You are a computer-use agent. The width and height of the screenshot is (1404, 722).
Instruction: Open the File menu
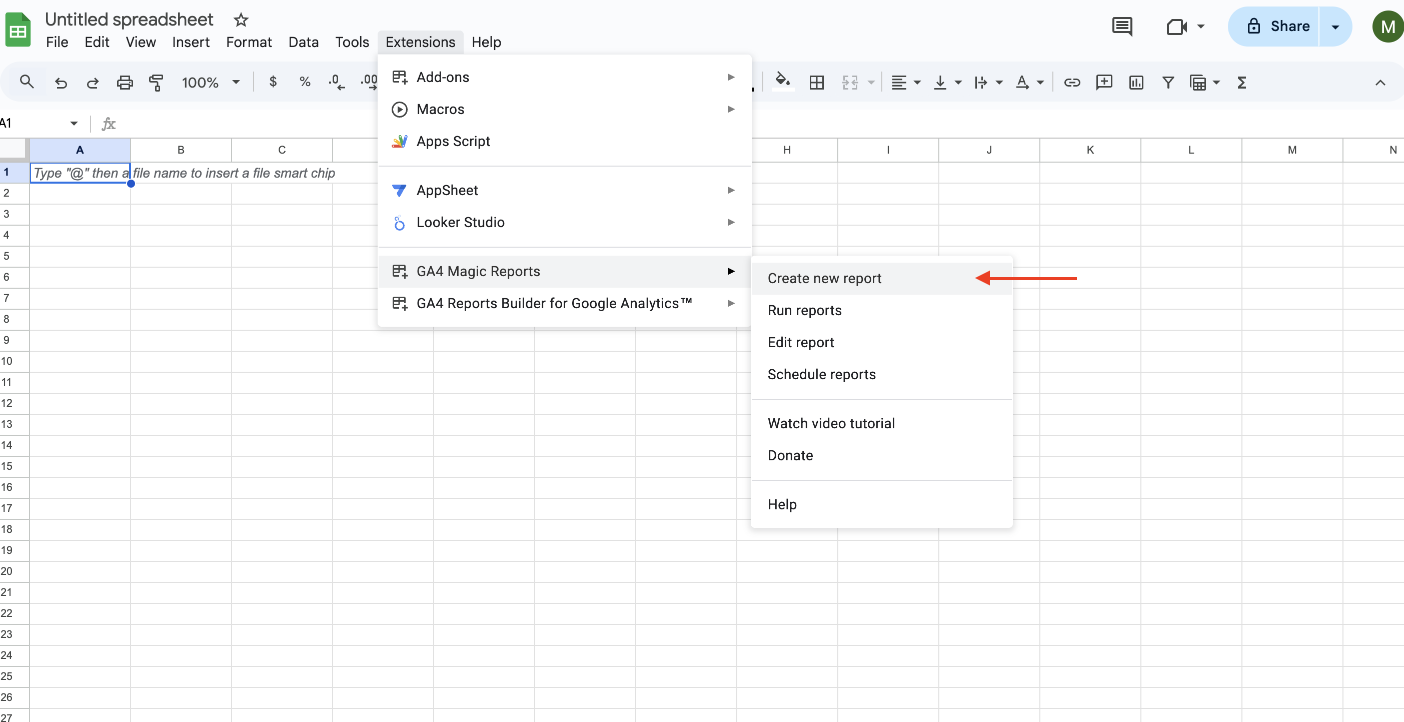click(57, 42)
